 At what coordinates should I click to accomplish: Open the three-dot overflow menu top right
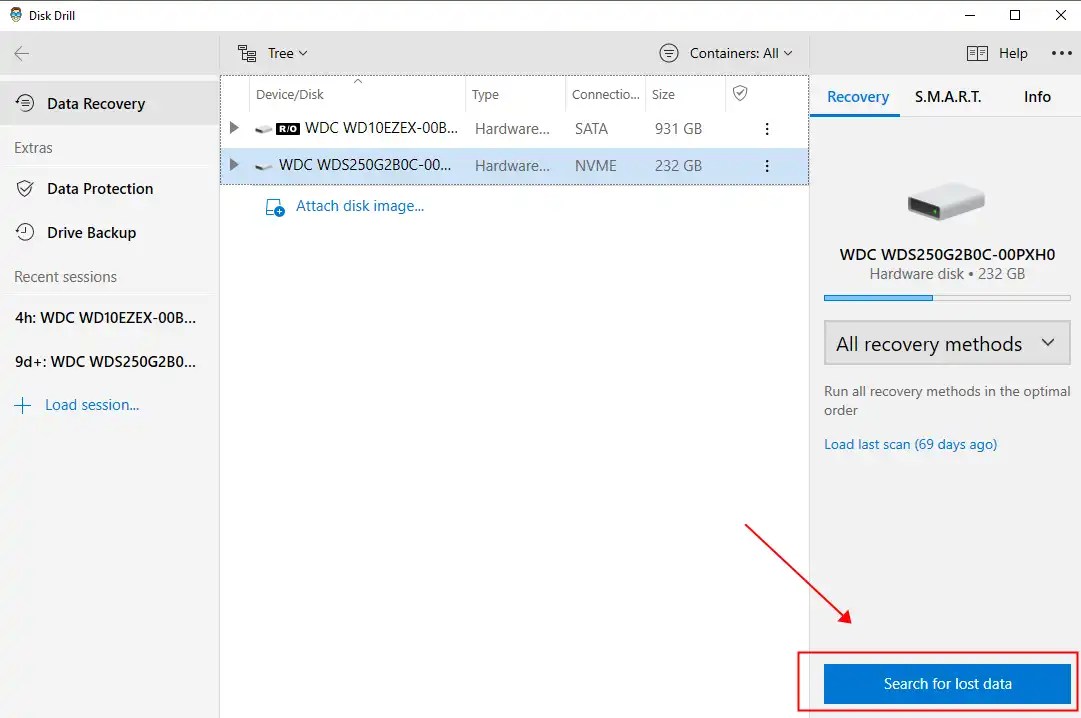[x=1060, y=53]
